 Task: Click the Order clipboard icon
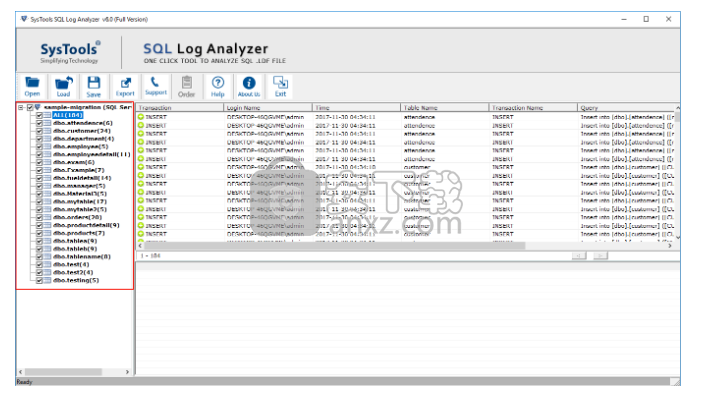(186, 83)
